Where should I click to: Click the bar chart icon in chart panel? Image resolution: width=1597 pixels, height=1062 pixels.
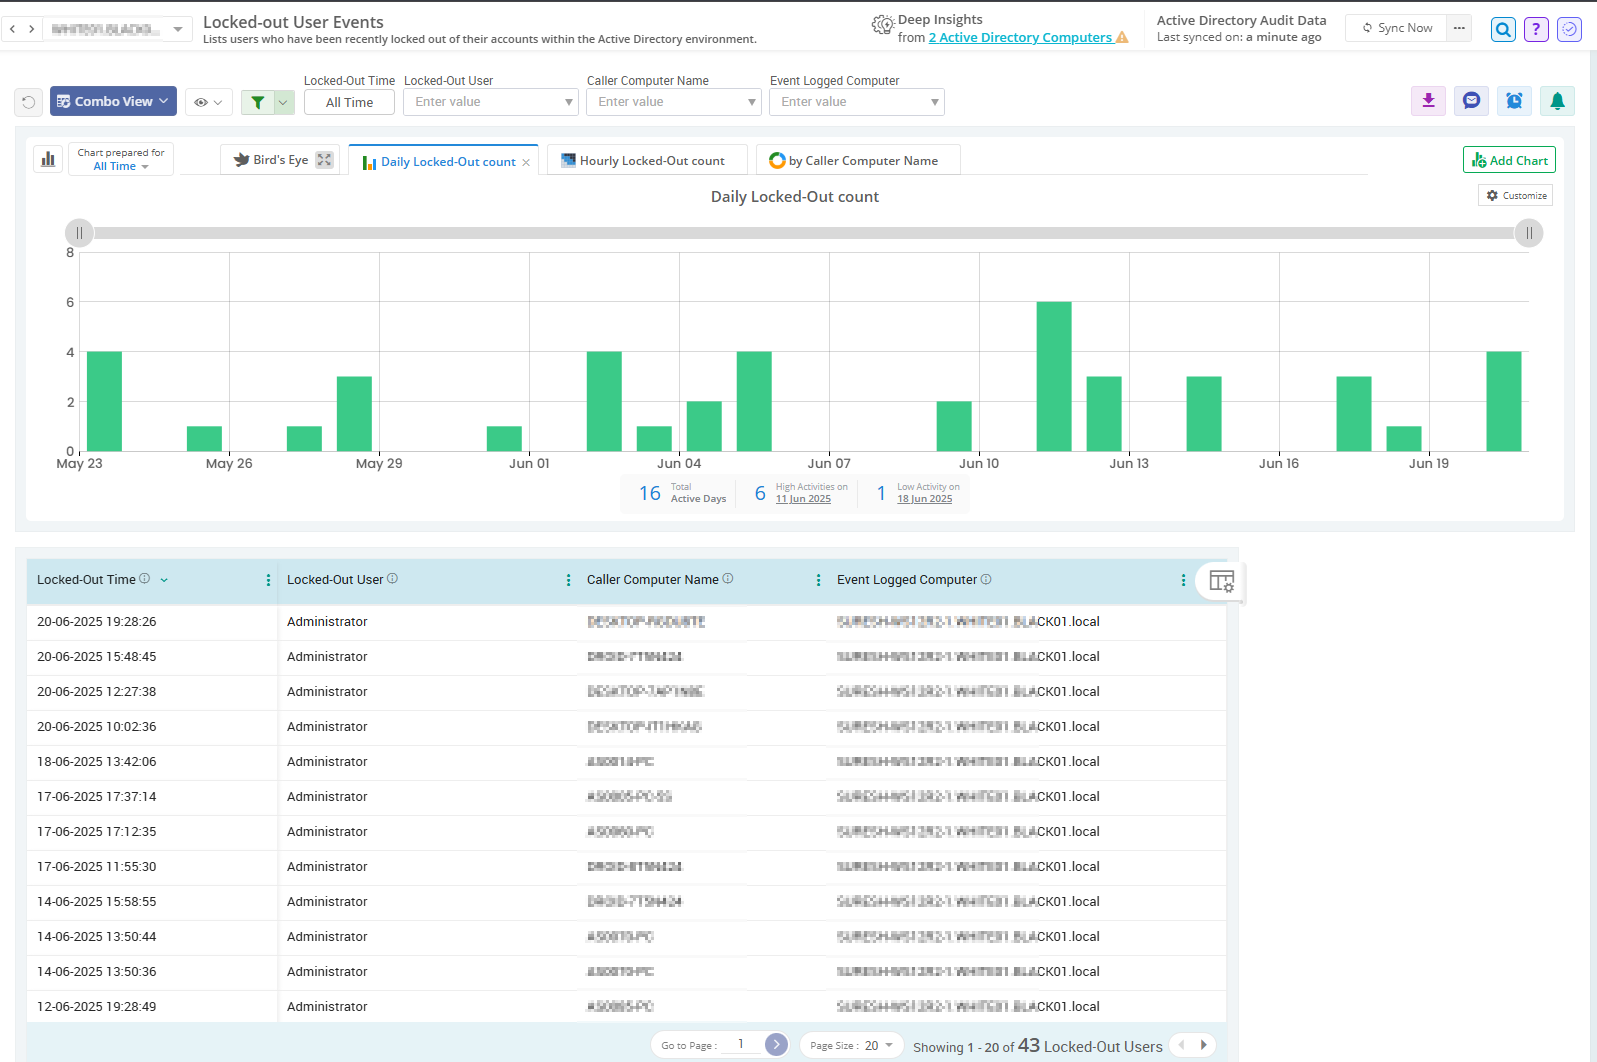point(48,159)
